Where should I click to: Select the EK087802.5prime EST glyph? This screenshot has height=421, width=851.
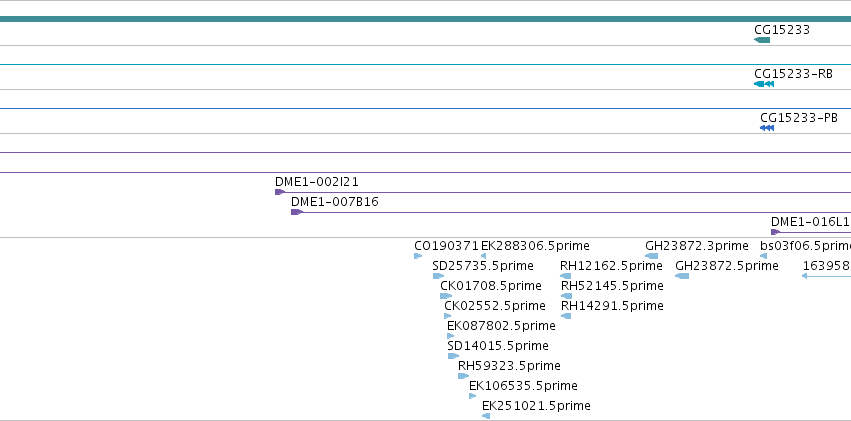click(450, 336)
